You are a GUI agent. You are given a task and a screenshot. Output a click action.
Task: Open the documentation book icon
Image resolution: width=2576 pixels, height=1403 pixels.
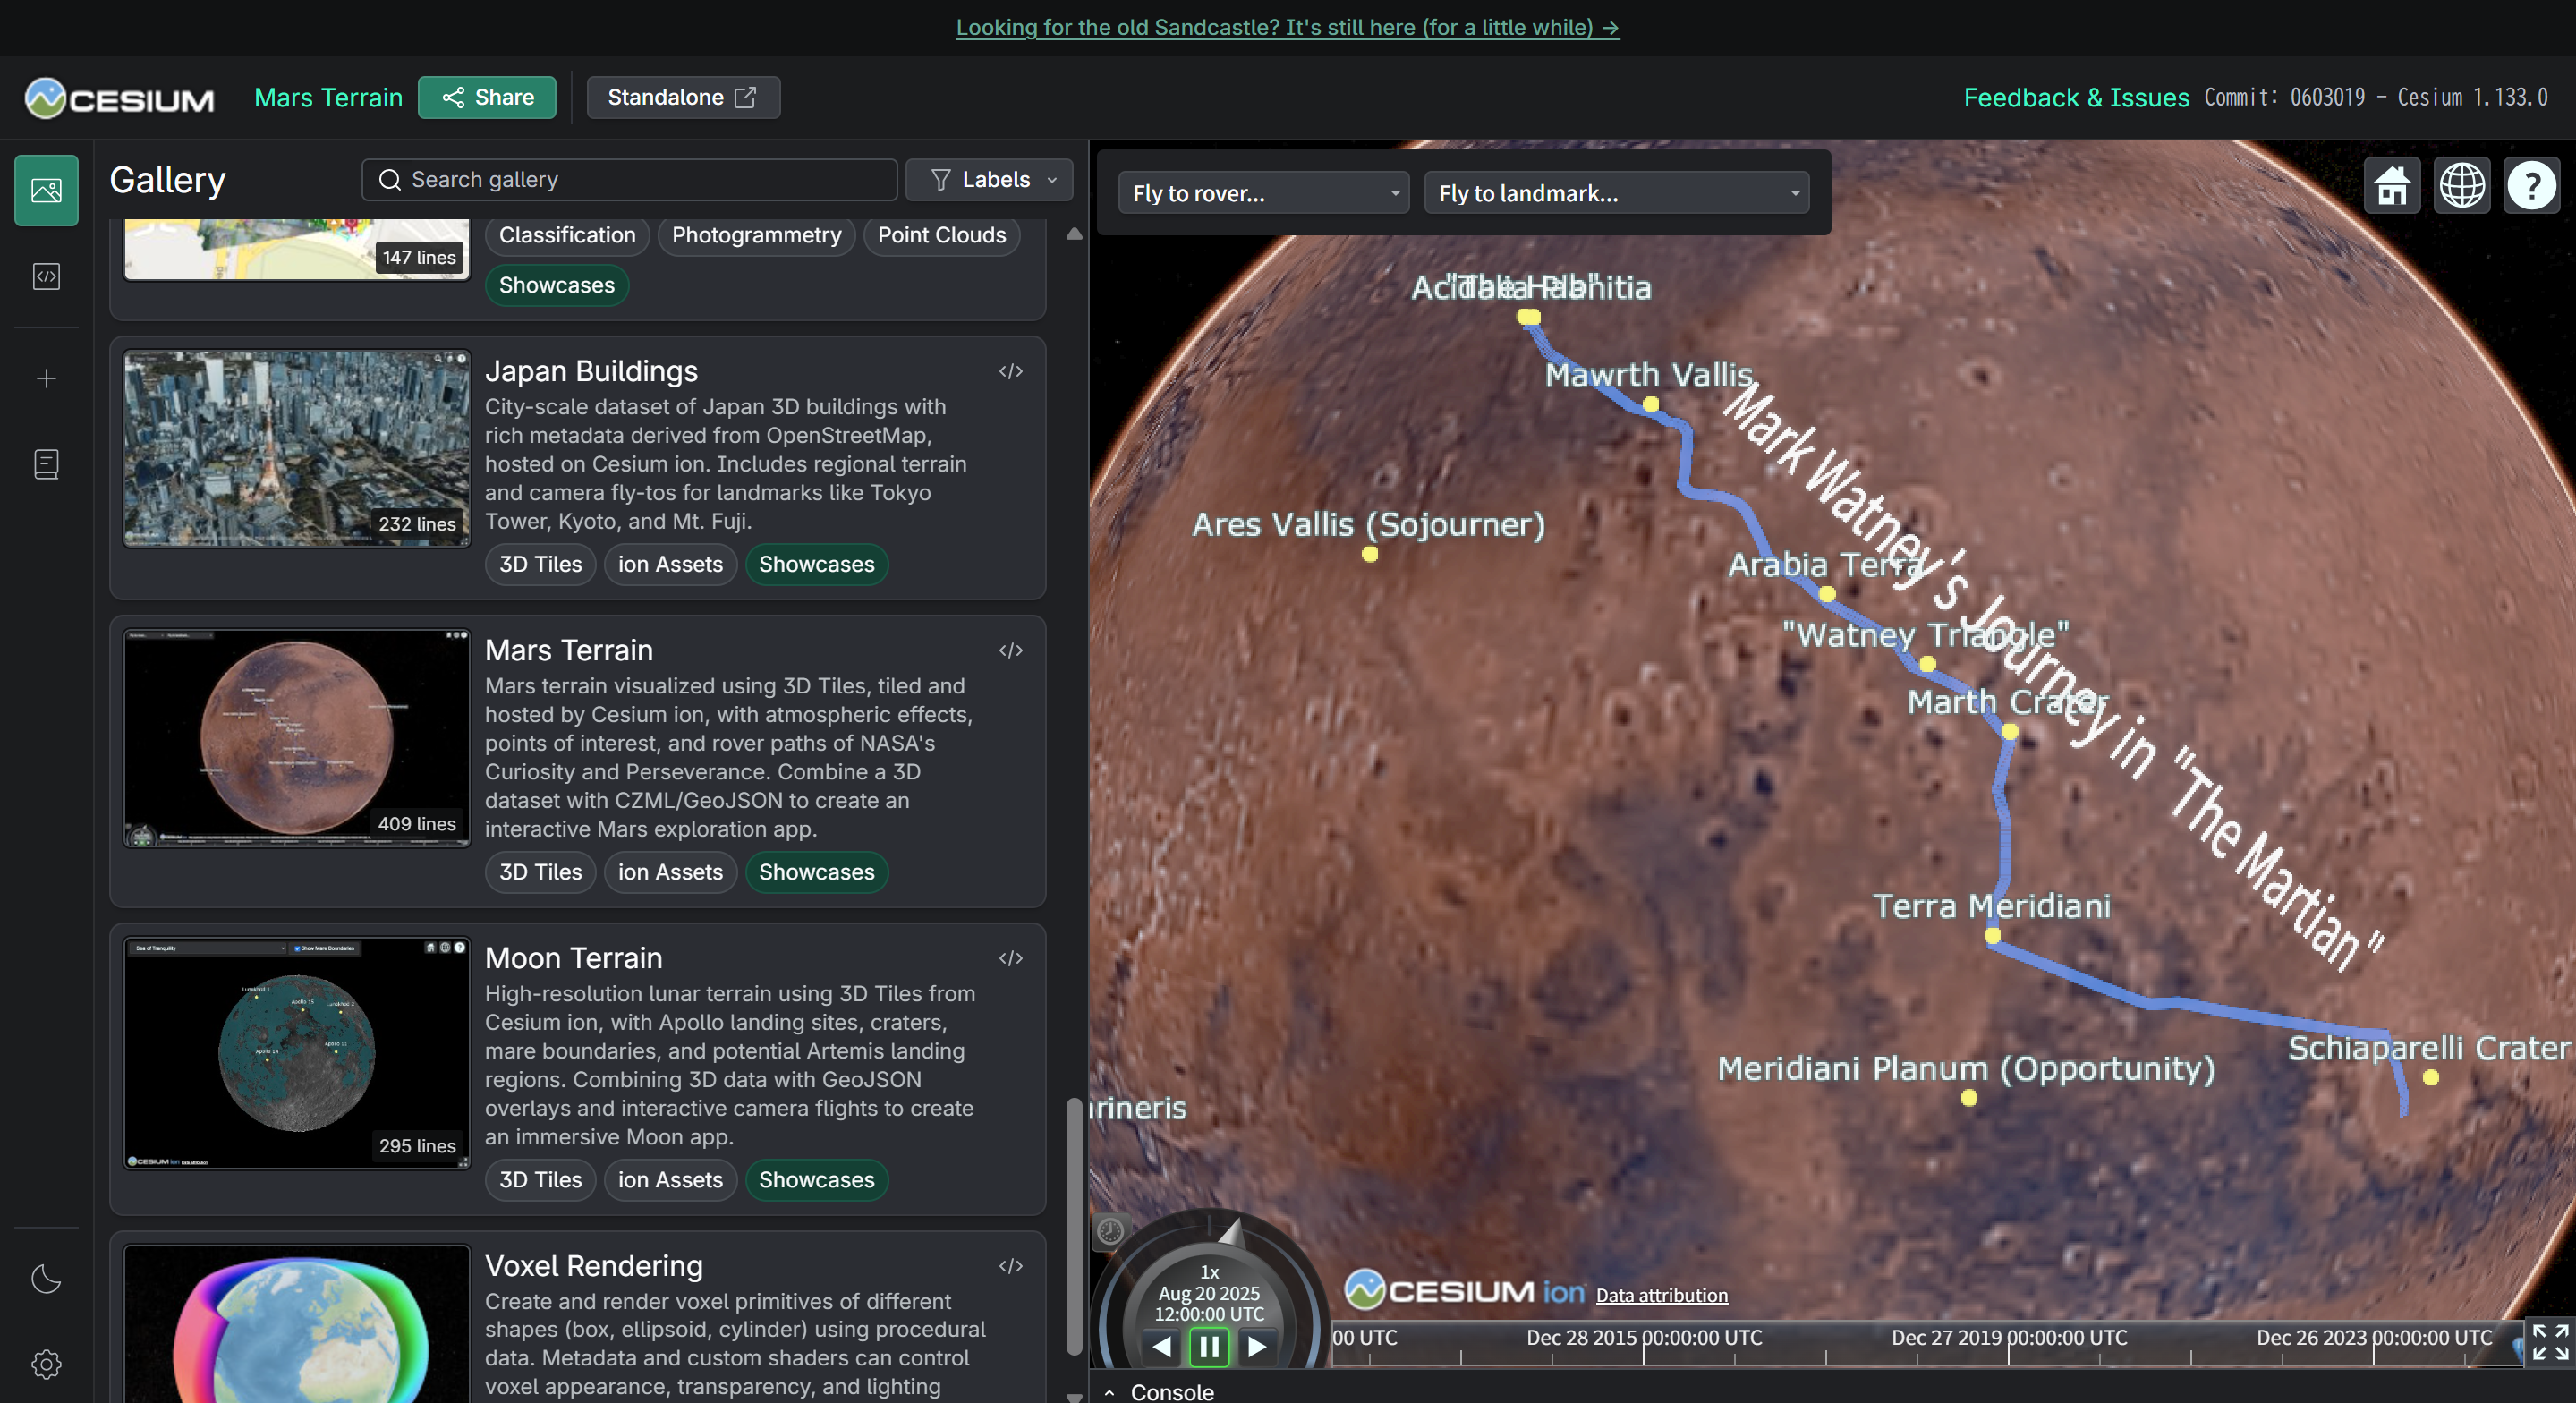46,464
